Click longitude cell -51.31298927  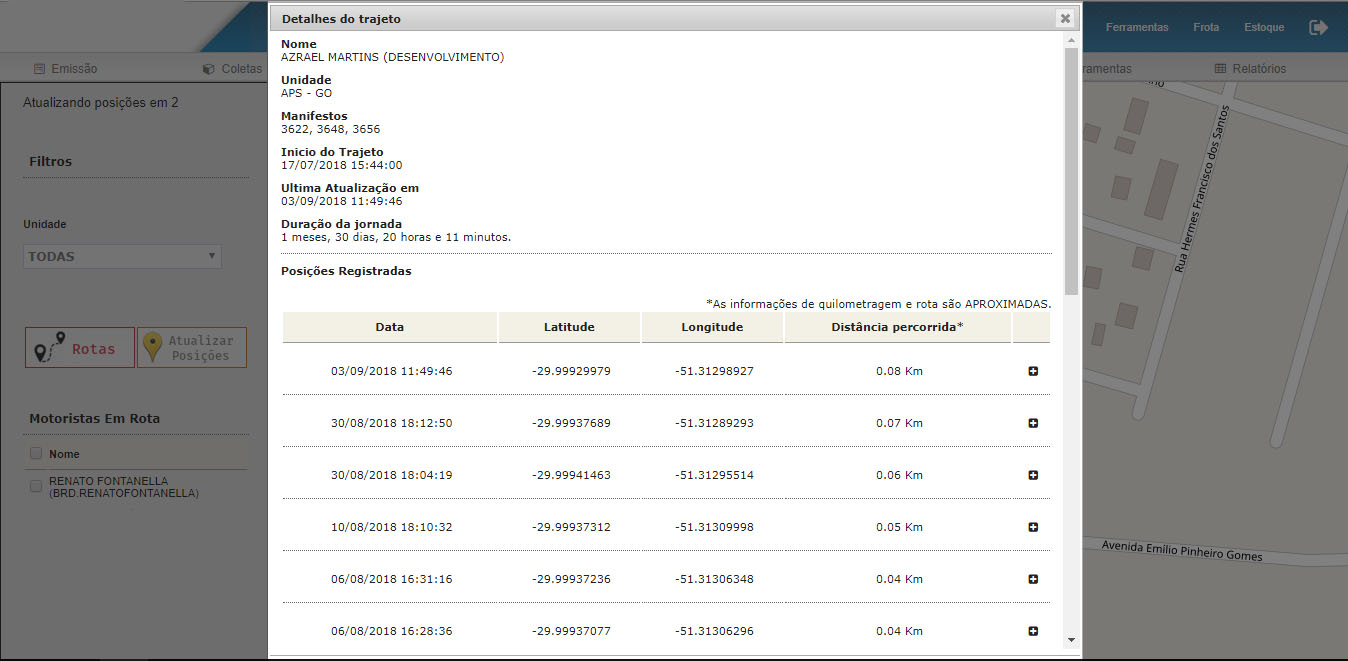[x=714, y=371]
